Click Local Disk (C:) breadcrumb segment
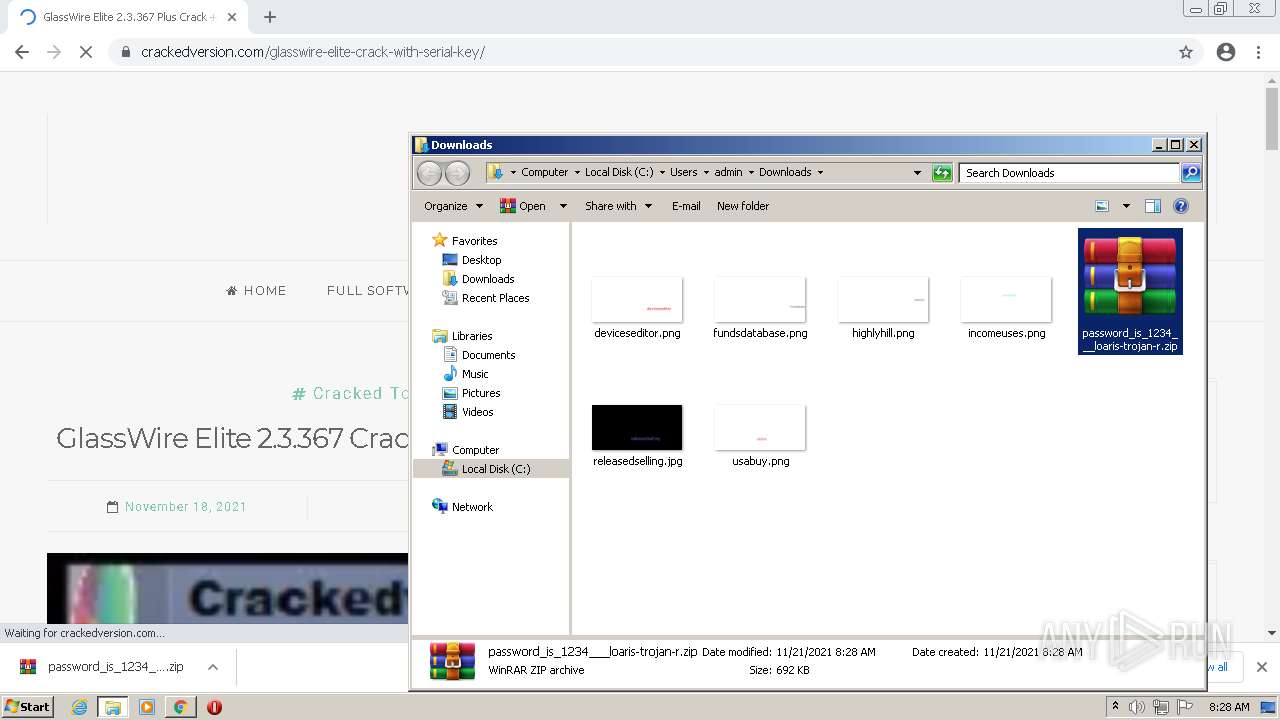The width and height of the screenshot is (1280, 720). tap(619, 172)
